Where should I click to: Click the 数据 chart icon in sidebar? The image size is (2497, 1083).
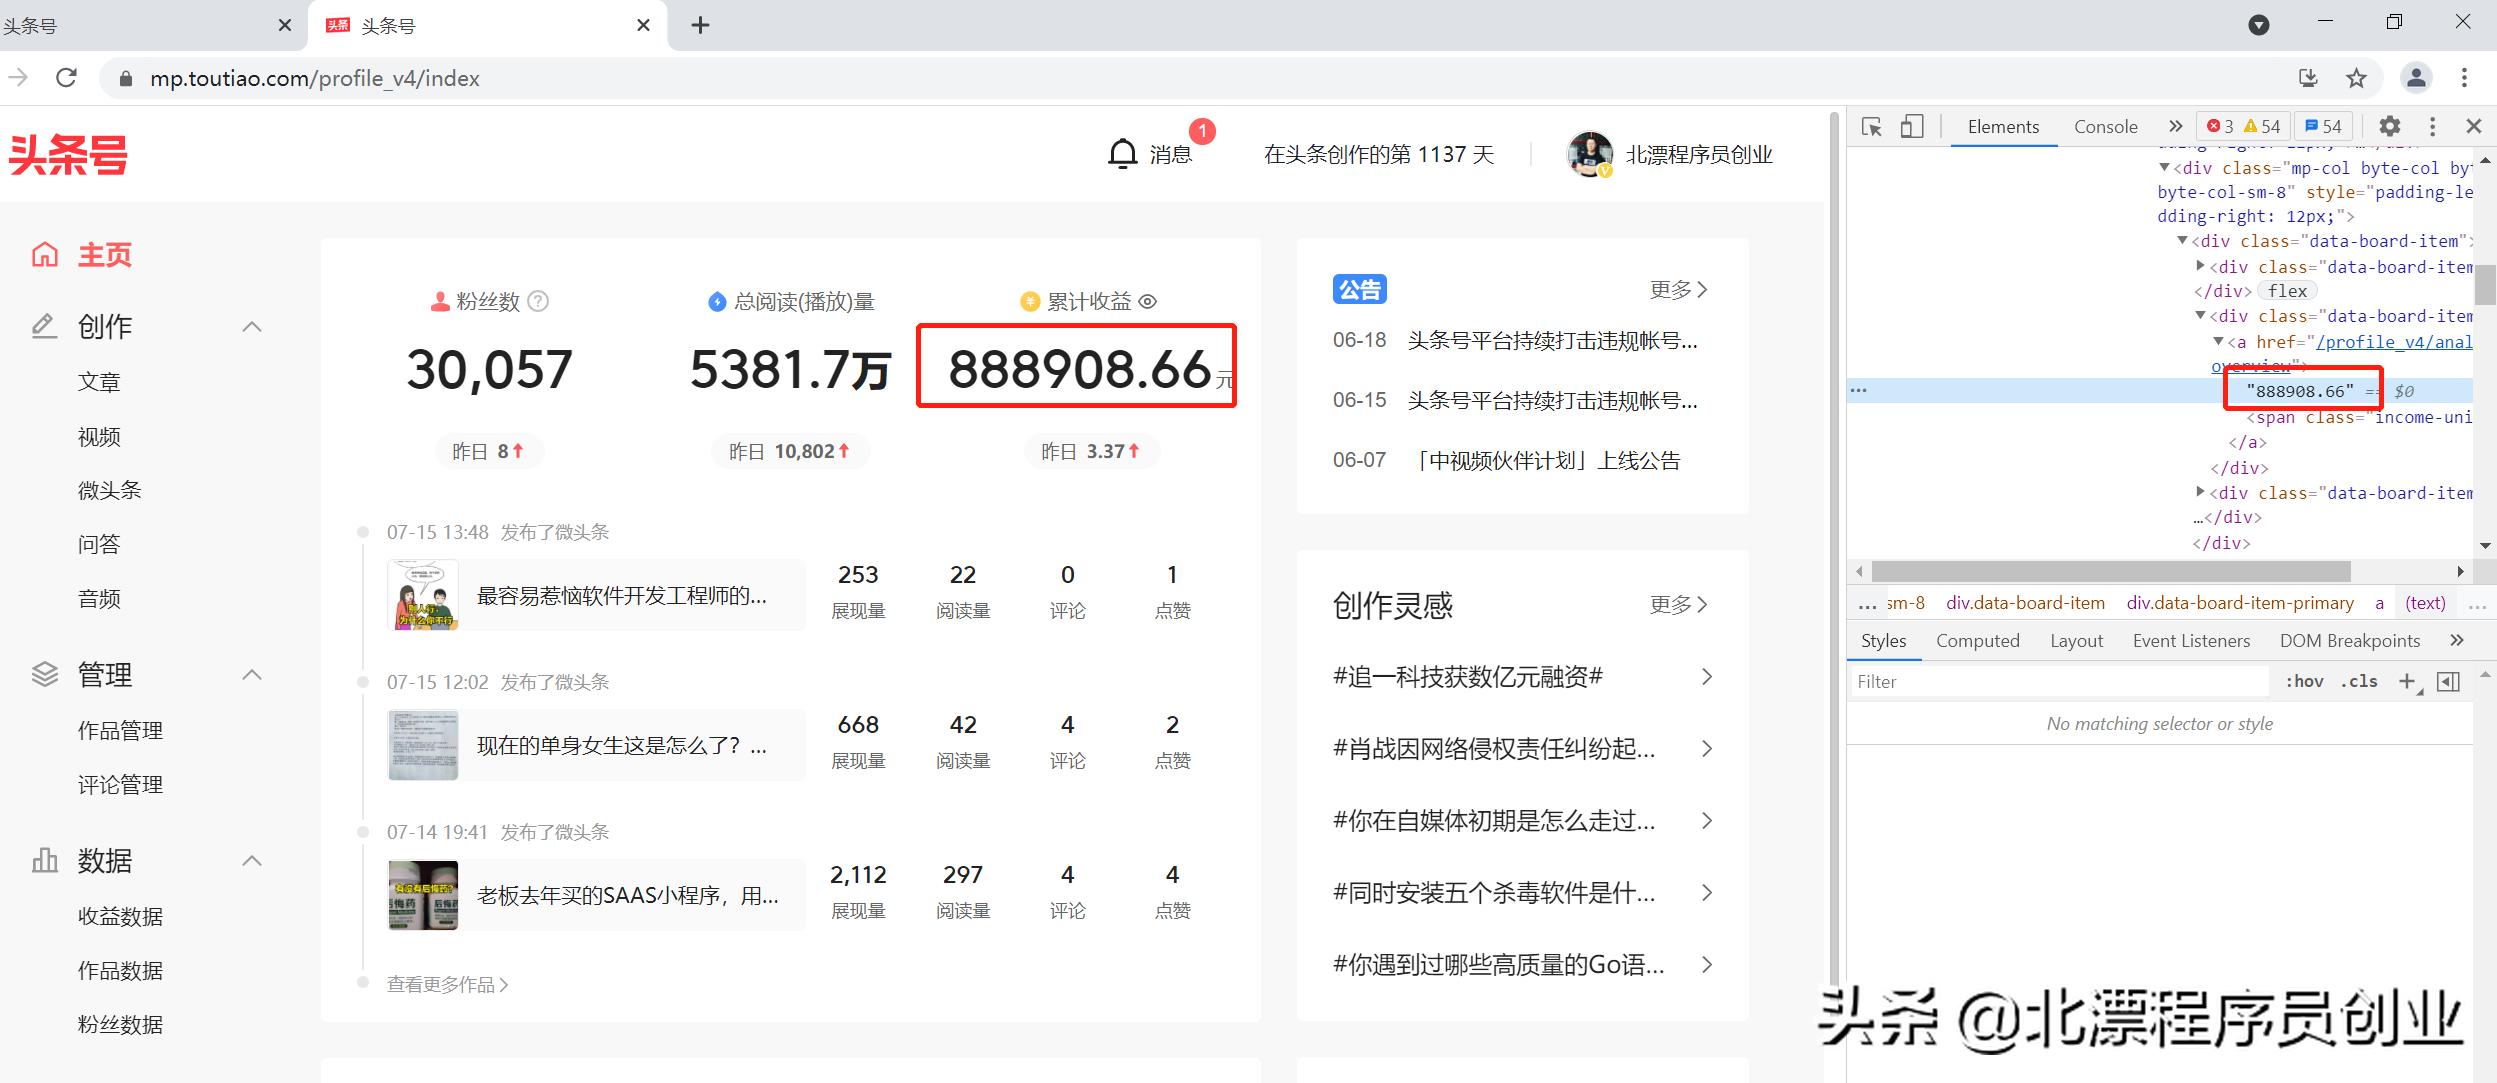[44, 860]
